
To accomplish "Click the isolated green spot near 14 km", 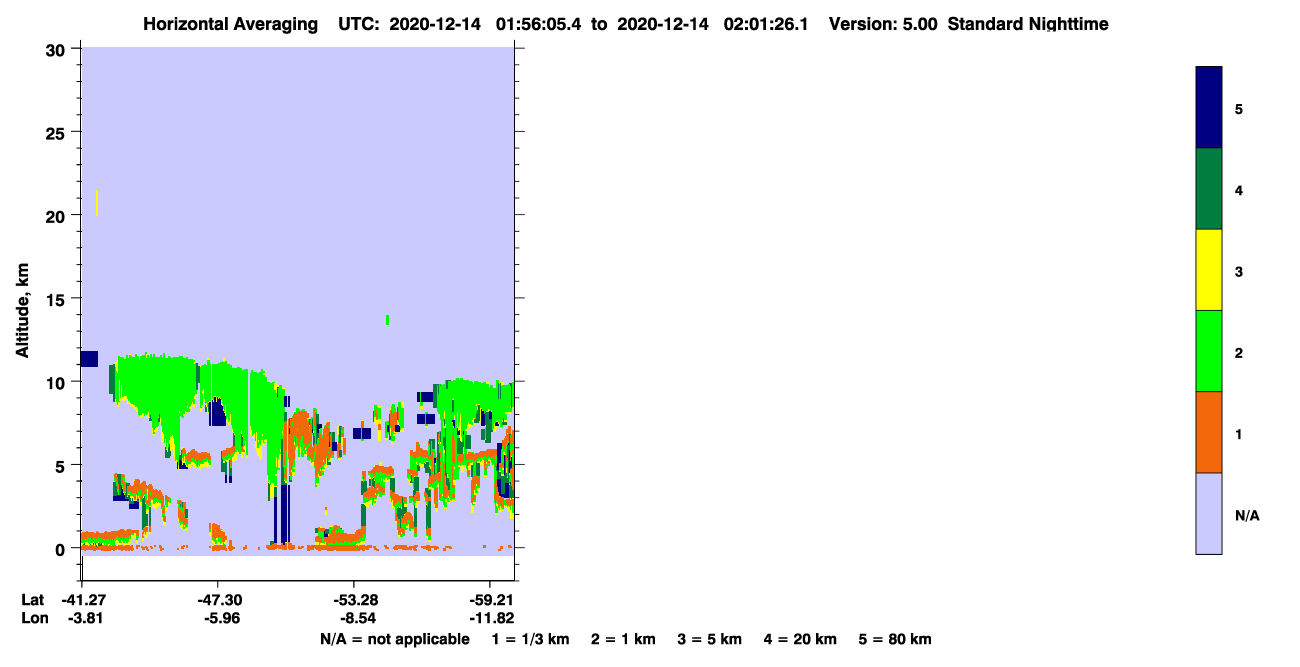I will pyautogui.click(x=387, y=320).
